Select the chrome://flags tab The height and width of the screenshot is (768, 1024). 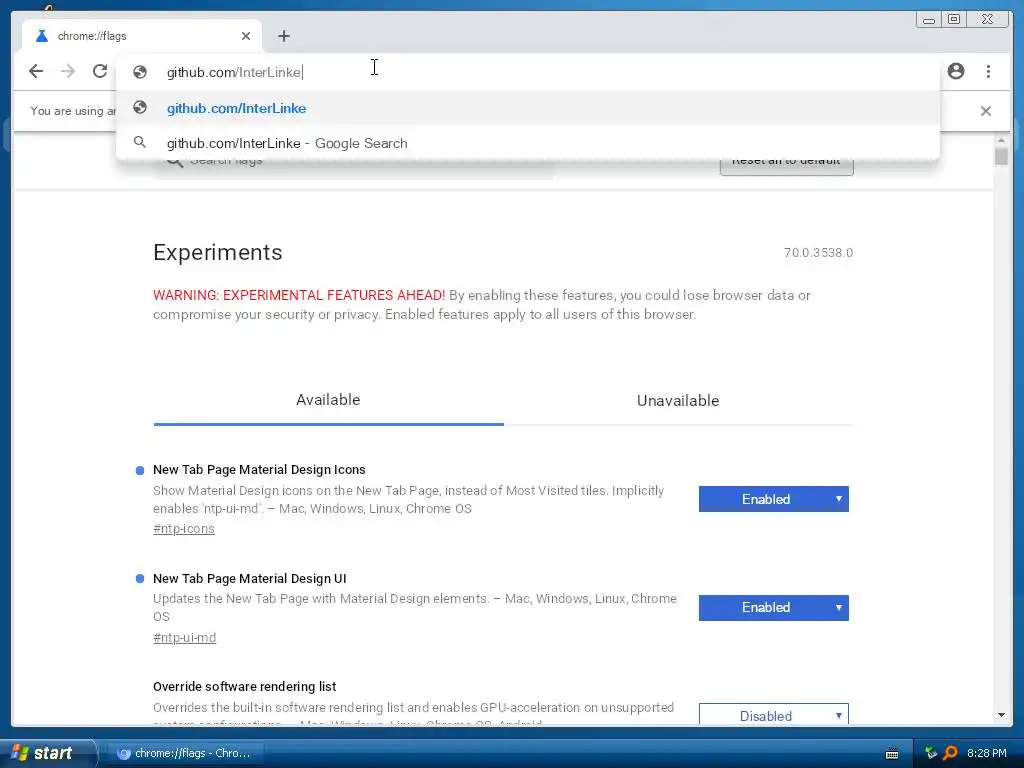pyautogui.click(x=142, y=36)
